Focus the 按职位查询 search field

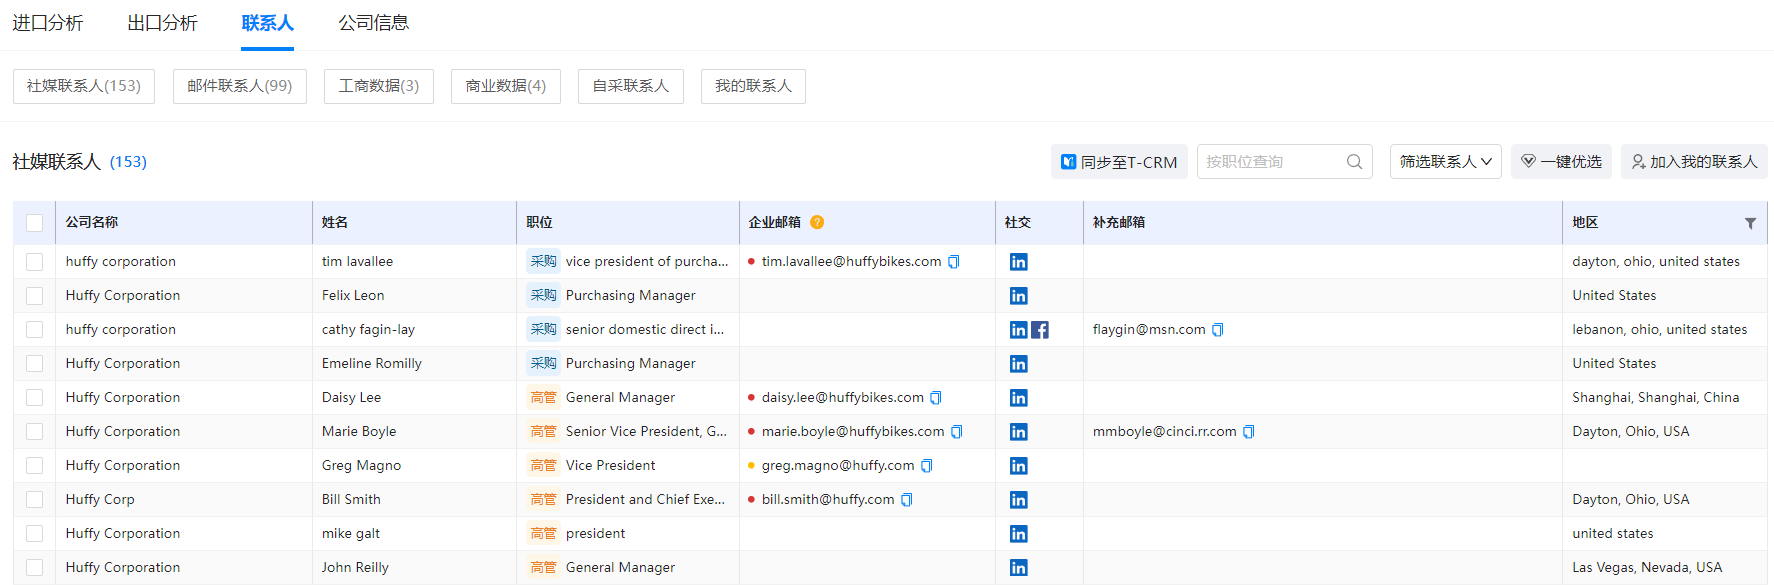coord(1270,162)
